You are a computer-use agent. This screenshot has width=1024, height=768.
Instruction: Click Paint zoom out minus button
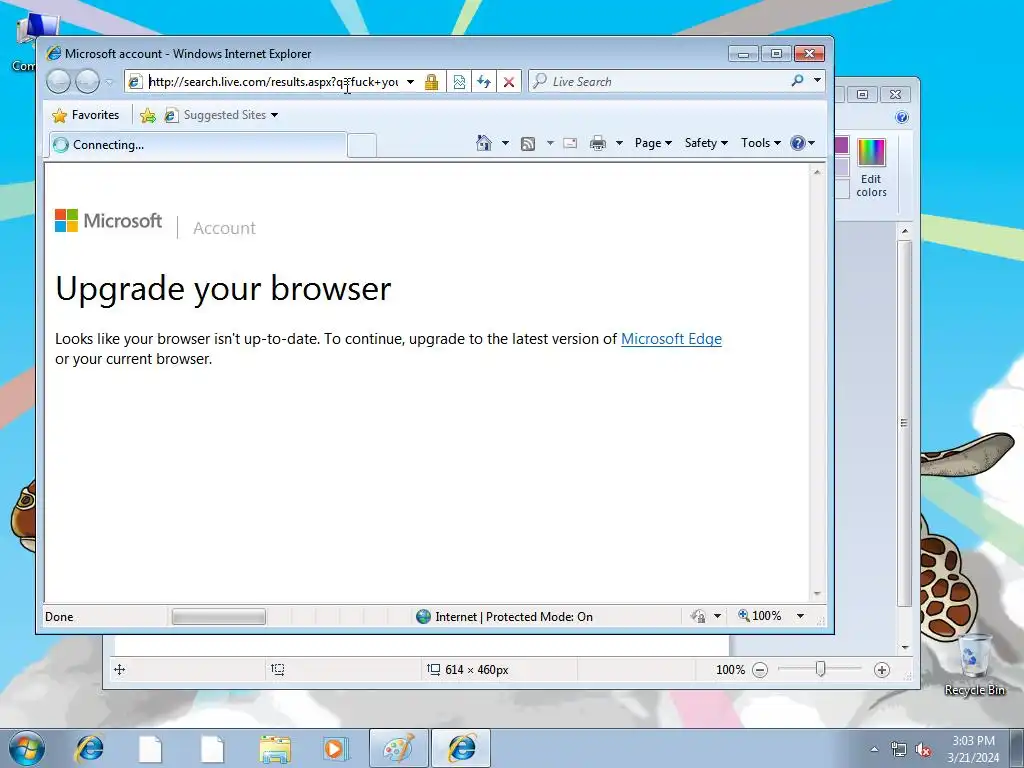760,670
